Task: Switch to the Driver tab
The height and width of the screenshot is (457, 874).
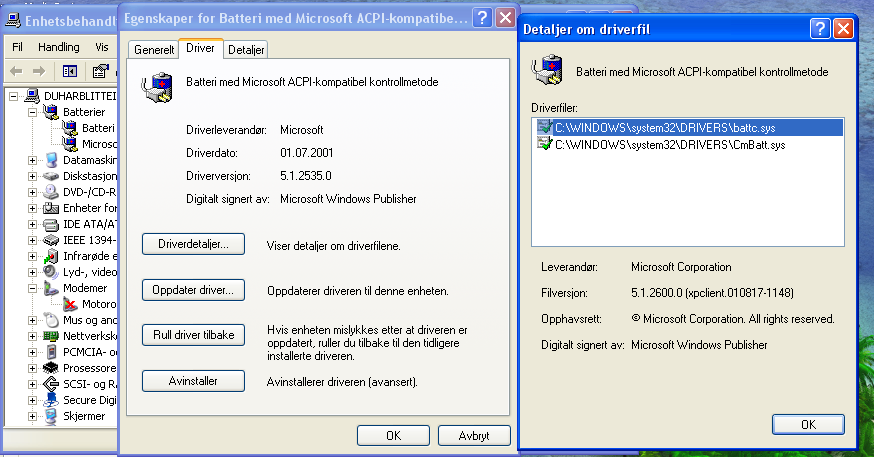Action: (x=200, y=48)
